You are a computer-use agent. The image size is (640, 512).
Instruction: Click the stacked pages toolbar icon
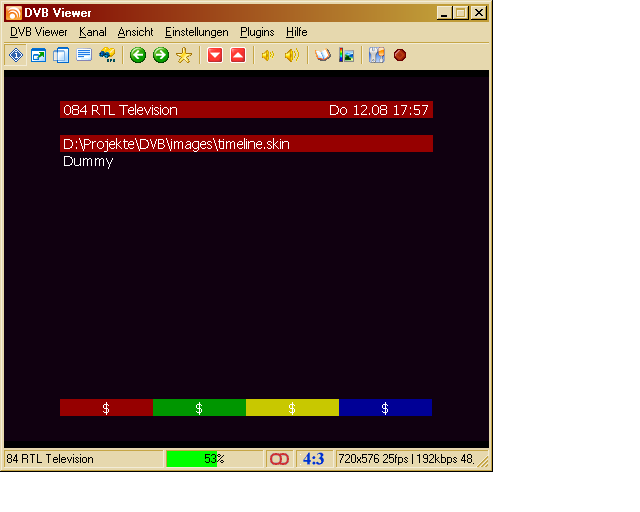click(x=61, y=55)
